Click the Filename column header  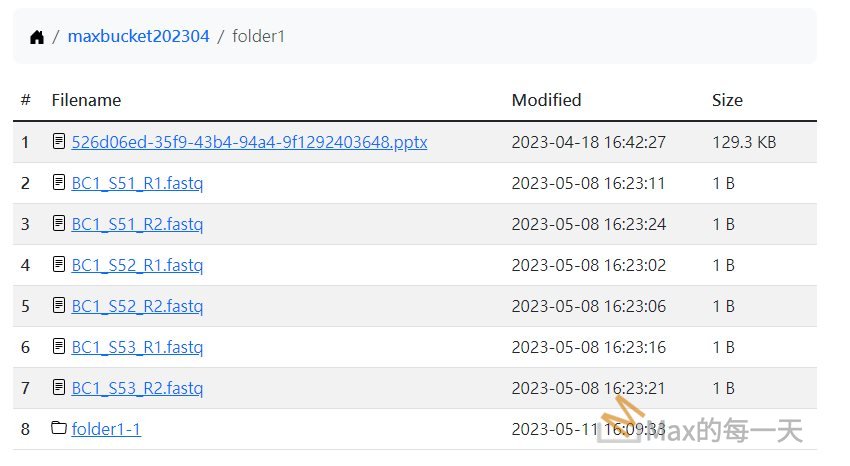pos(86,100)
